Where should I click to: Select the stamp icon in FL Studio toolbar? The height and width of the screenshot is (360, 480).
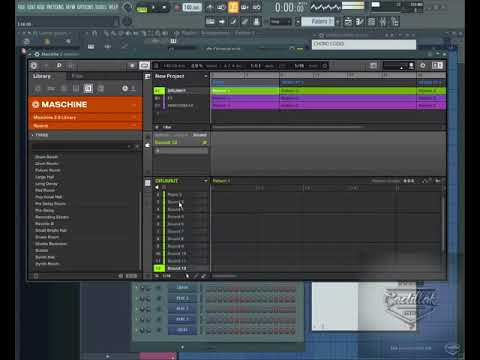pyautogui.click(x=256, y=22)
